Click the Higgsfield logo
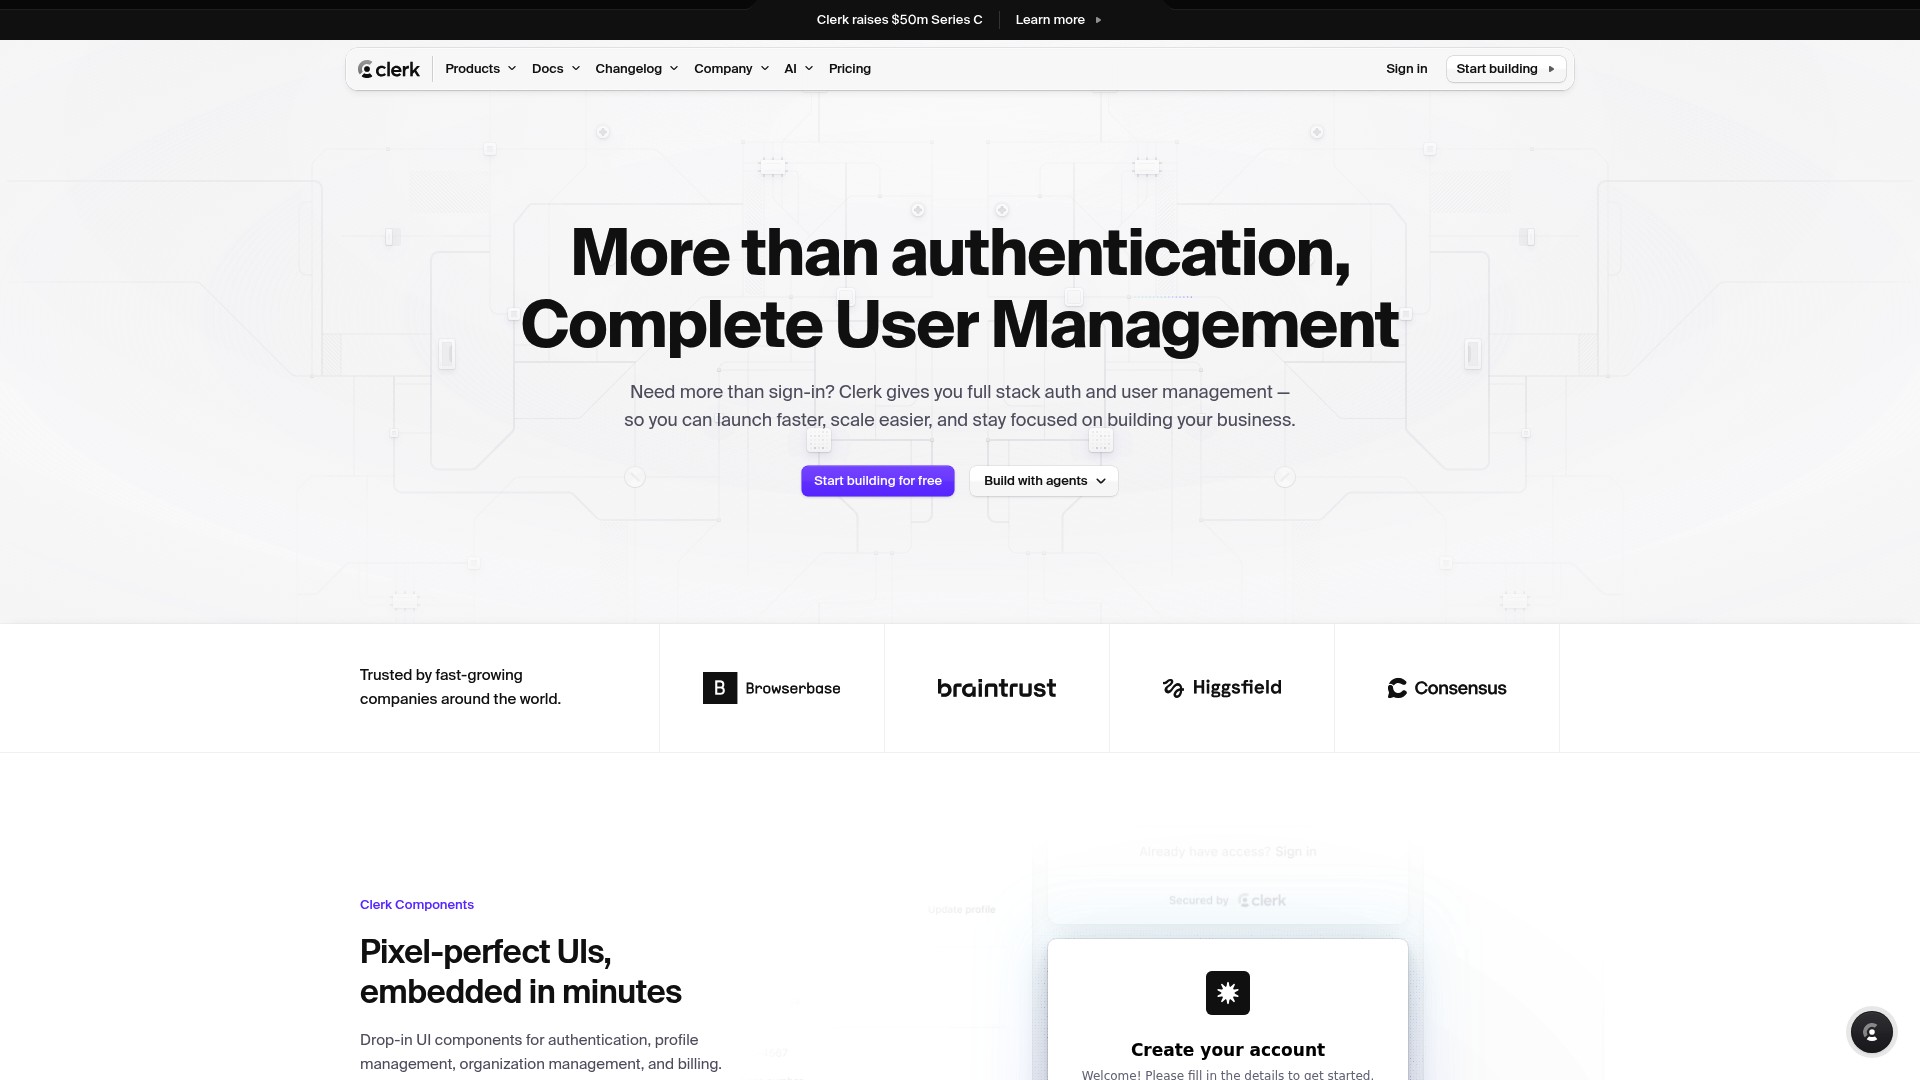 [1221, 688]
